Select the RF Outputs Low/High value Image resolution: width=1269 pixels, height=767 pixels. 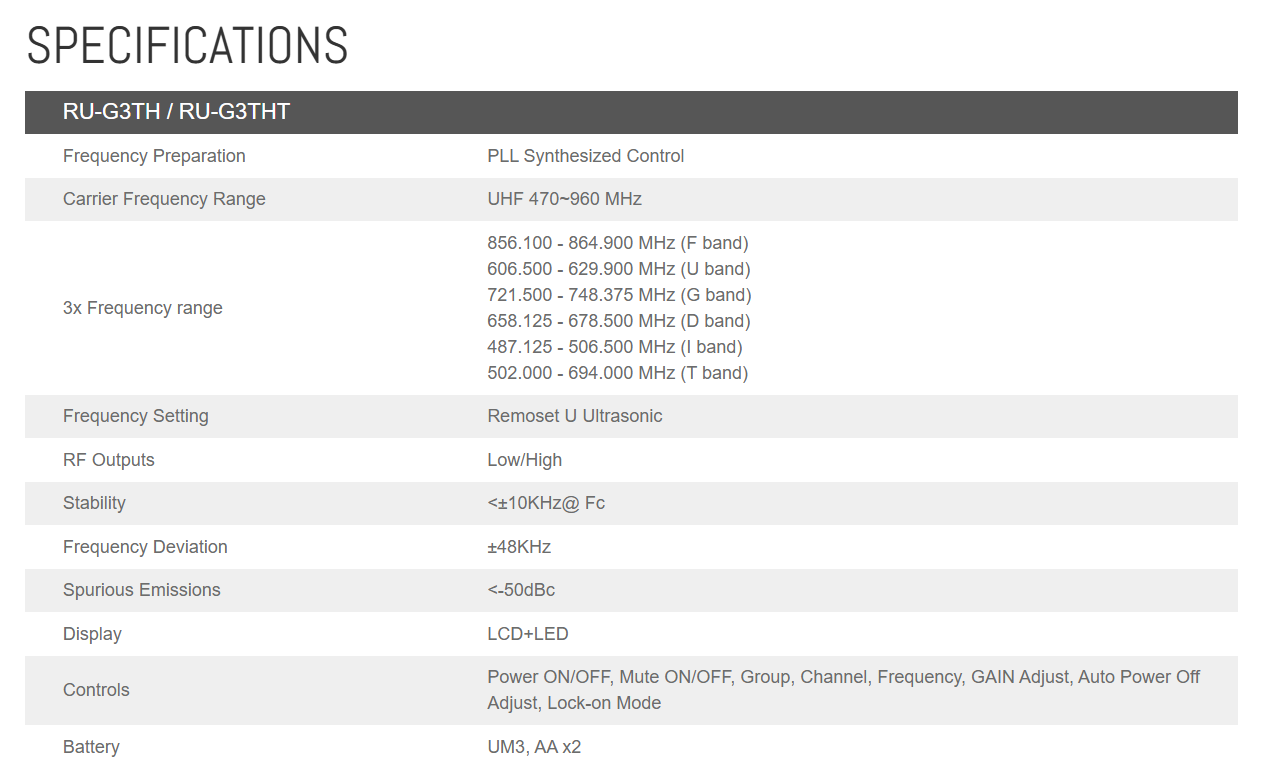tap(524, 460)
